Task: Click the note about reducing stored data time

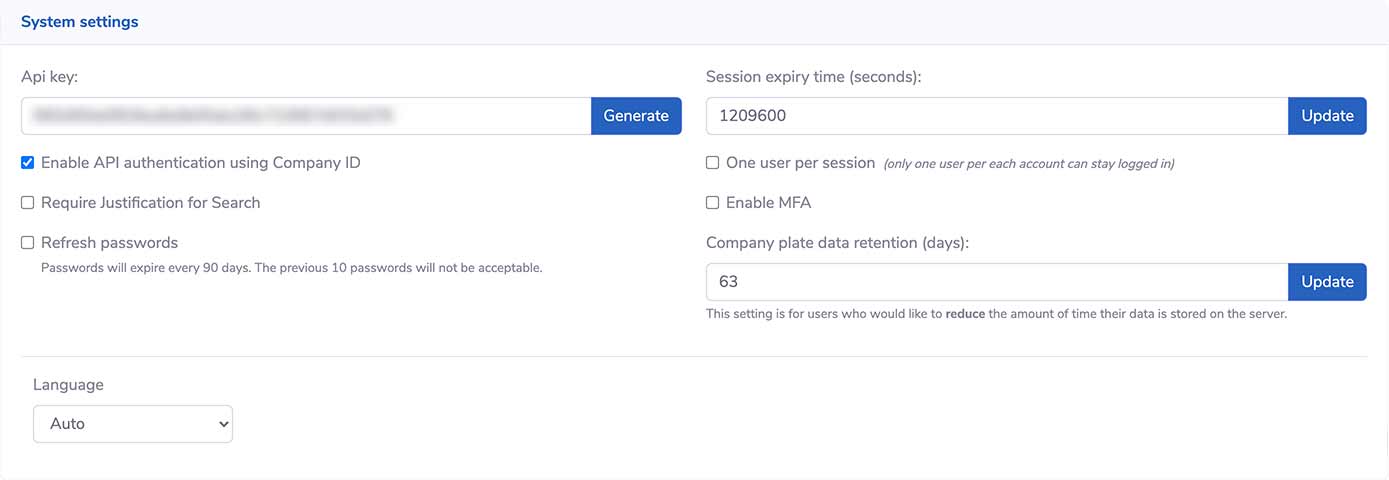Action: (996, 314)
